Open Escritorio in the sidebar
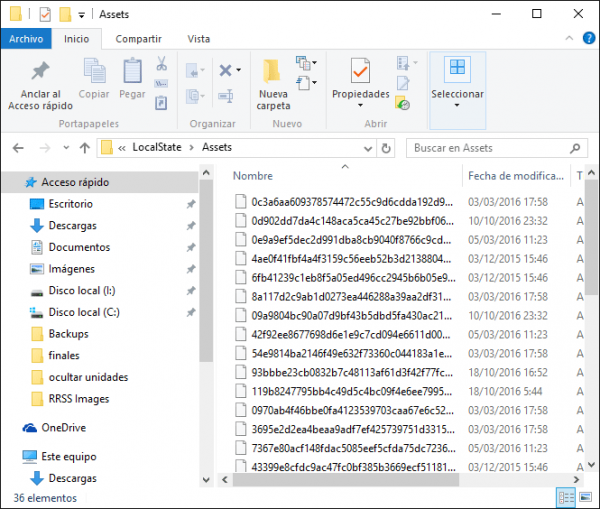 [70, 204]
